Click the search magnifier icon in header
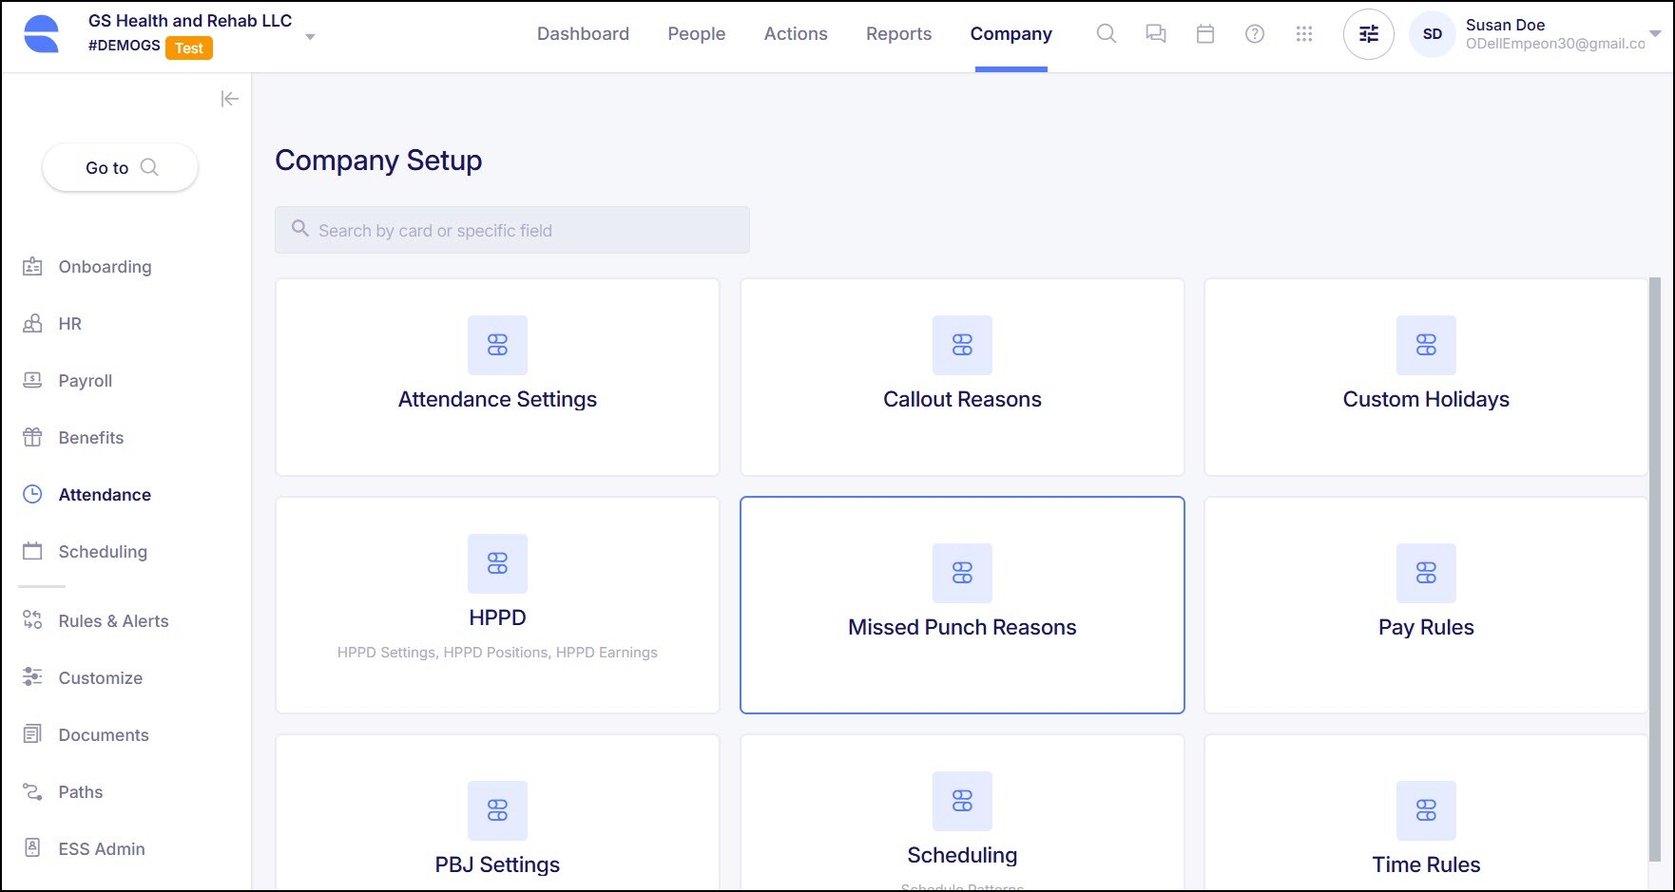 pyautogui.click(x=1106, y=34)
